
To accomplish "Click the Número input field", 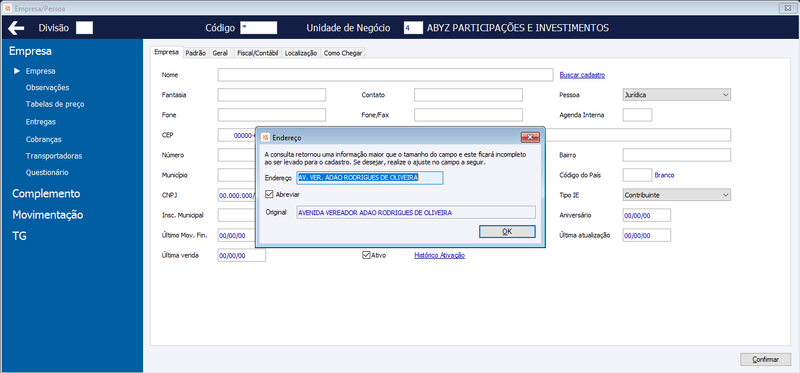I will pyautogui.click(x=237, y=155).
